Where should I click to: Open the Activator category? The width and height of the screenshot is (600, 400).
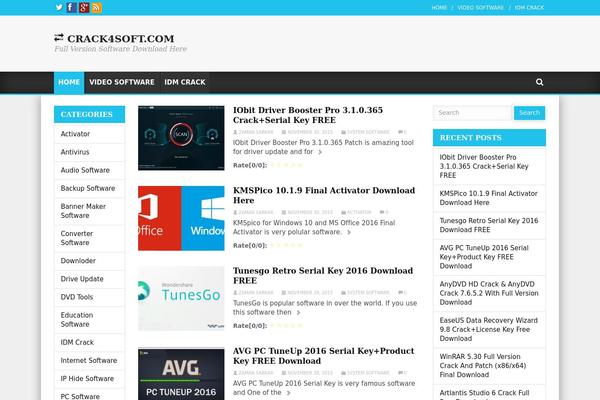(x=75, y=134)
